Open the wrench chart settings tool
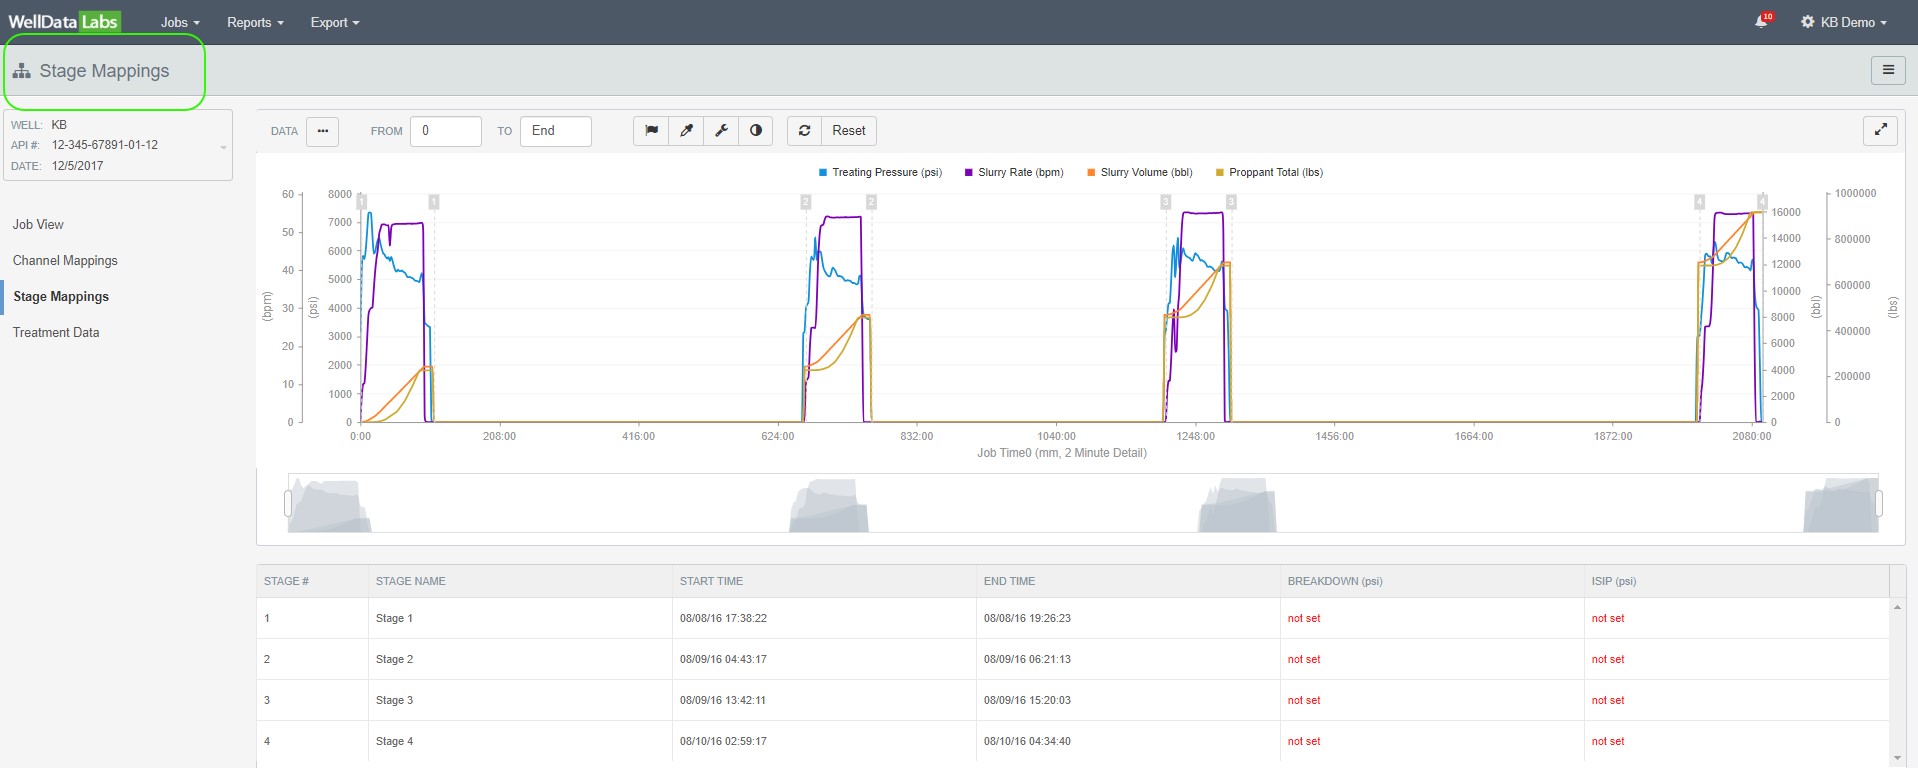Viewport: 1918px width, 768px height. tap(721, 131)
